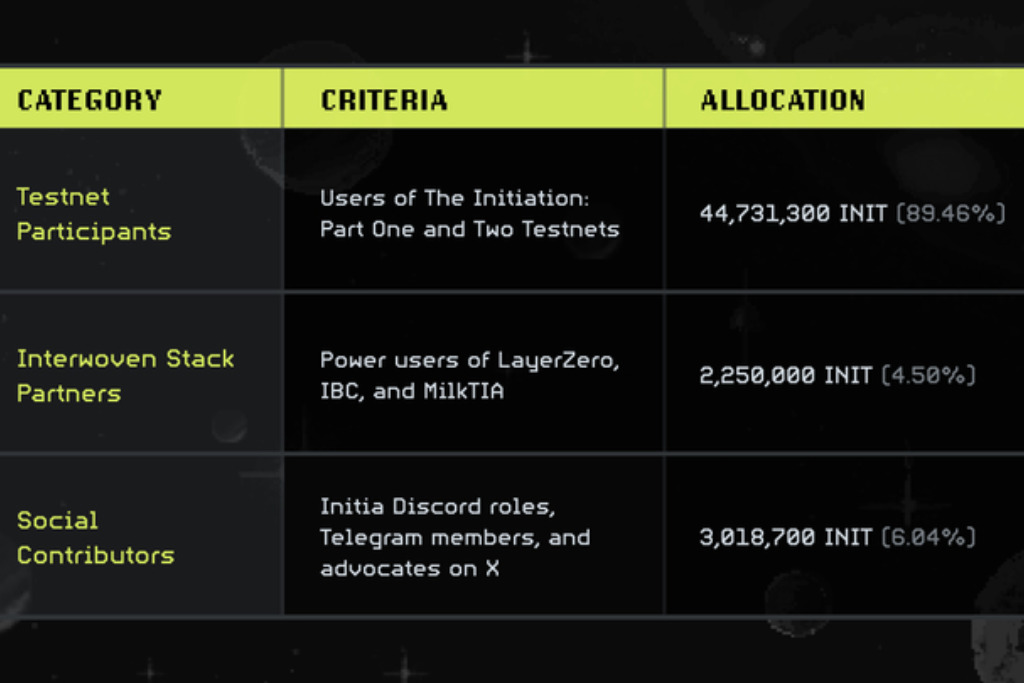Click the 'advocates on X' text line
This screenshot has height=683, width=1024.
[409, 569]
